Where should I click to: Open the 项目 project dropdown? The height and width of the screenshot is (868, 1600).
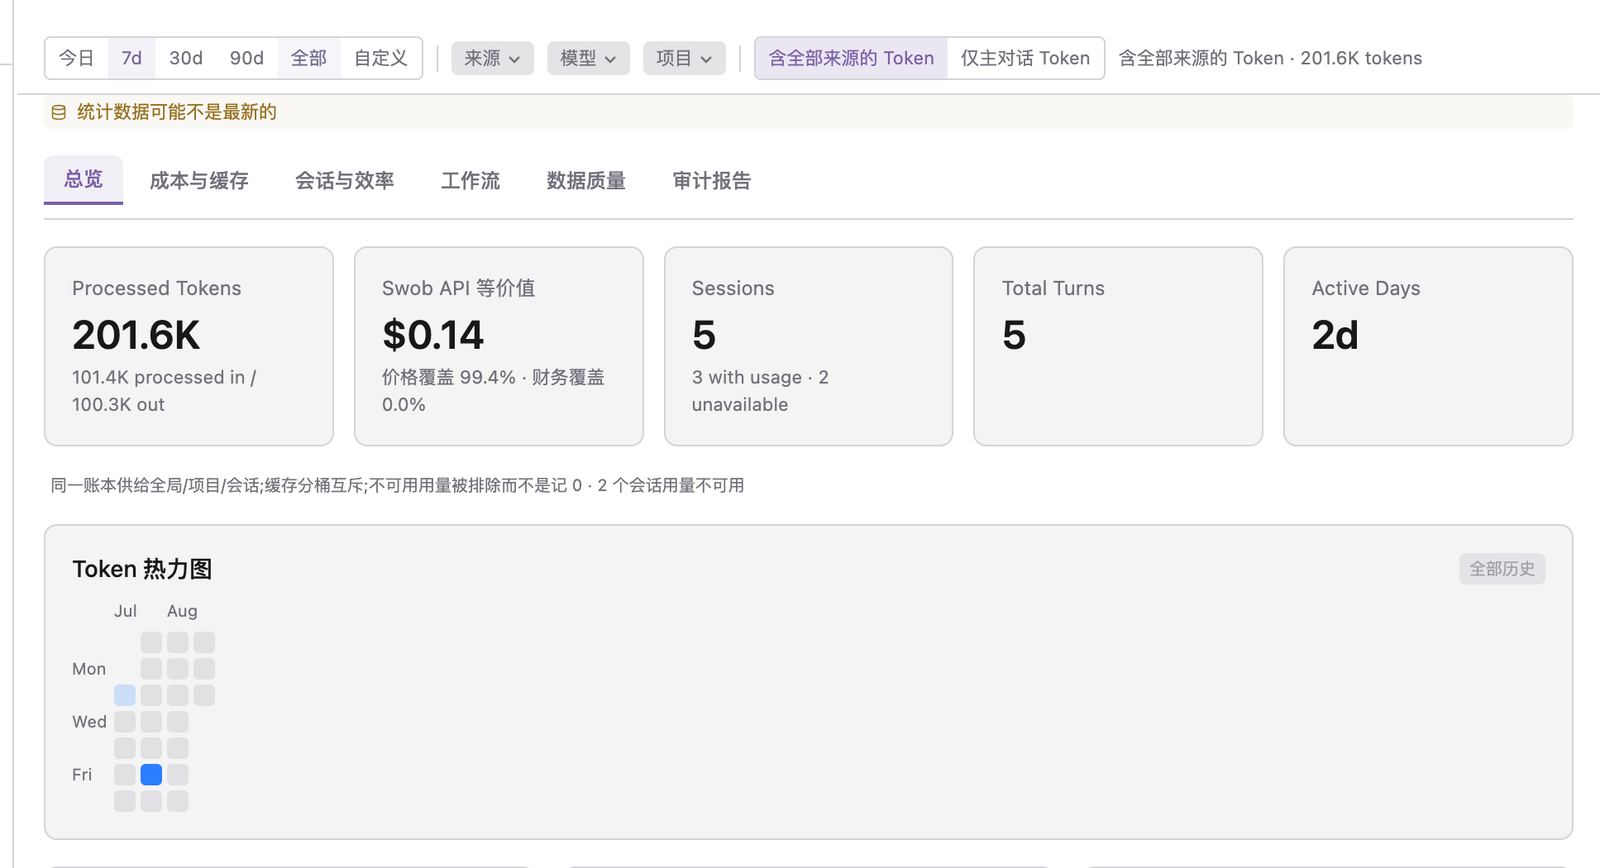click(x=684, y=58)
